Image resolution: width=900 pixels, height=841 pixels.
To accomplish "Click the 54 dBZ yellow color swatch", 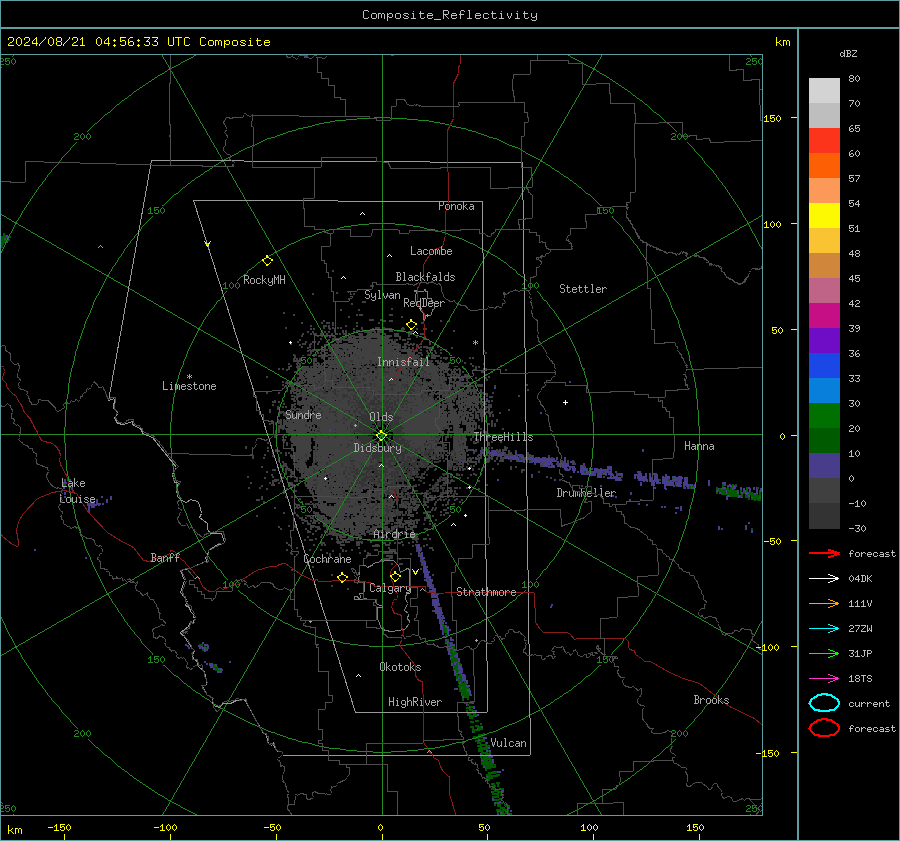I will tap(824, 216).
